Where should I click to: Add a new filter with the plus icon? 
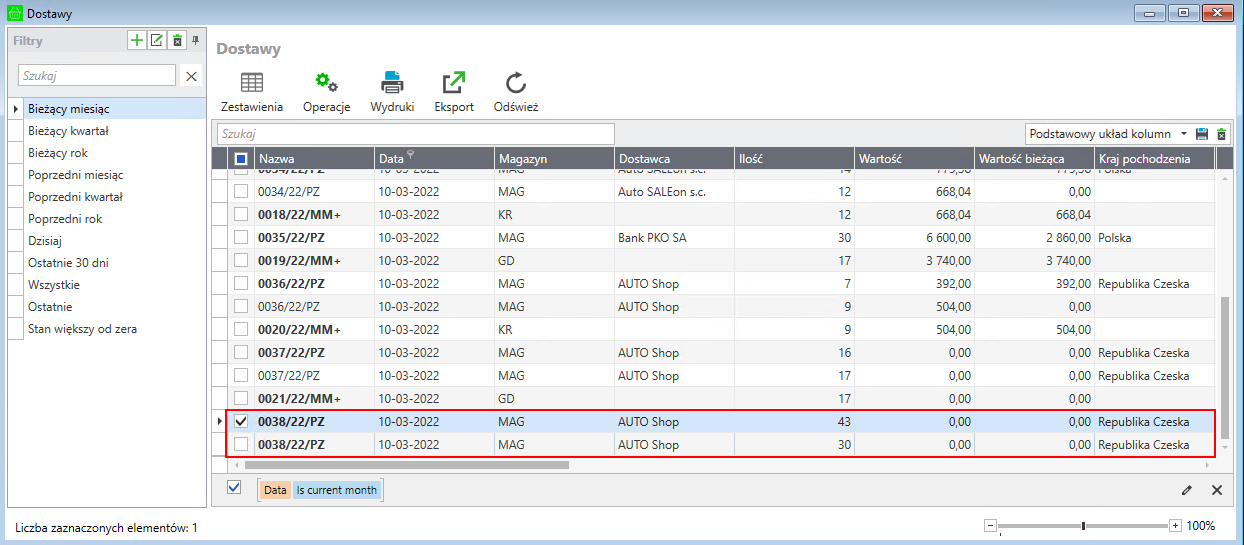coord(137,40)
